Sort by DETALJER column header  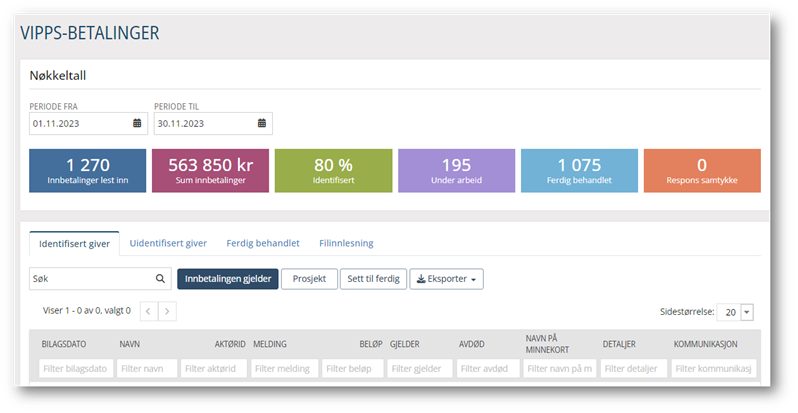pyautogui.click(x=619, y=344)
